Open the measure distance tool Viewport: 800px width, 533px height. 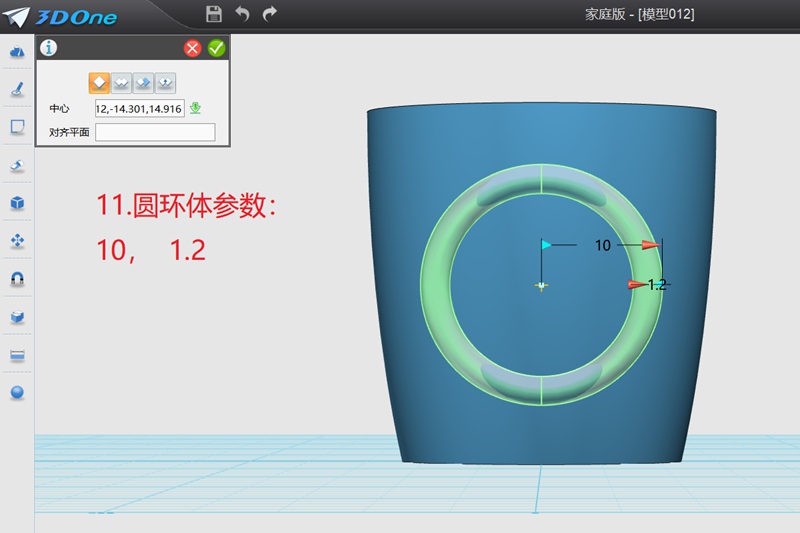click(17, 354)
